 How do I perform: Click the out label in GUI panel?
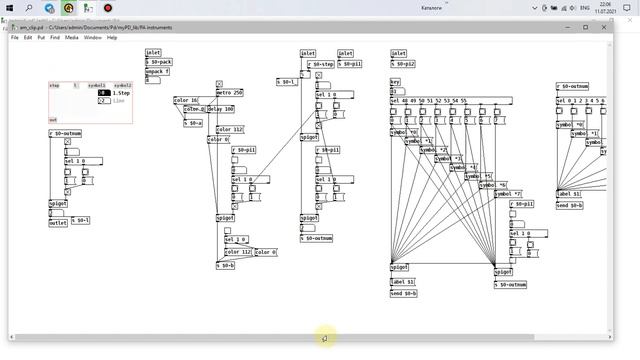[53, 120]
